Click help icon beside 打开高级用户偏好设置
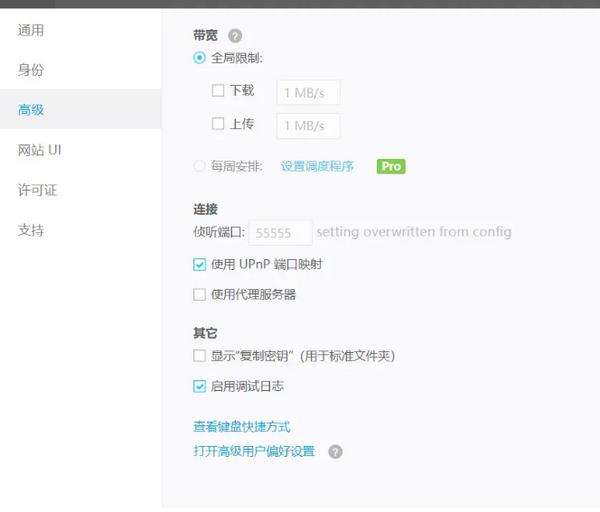Screen dimensions: 600x512 pos(335,452)
